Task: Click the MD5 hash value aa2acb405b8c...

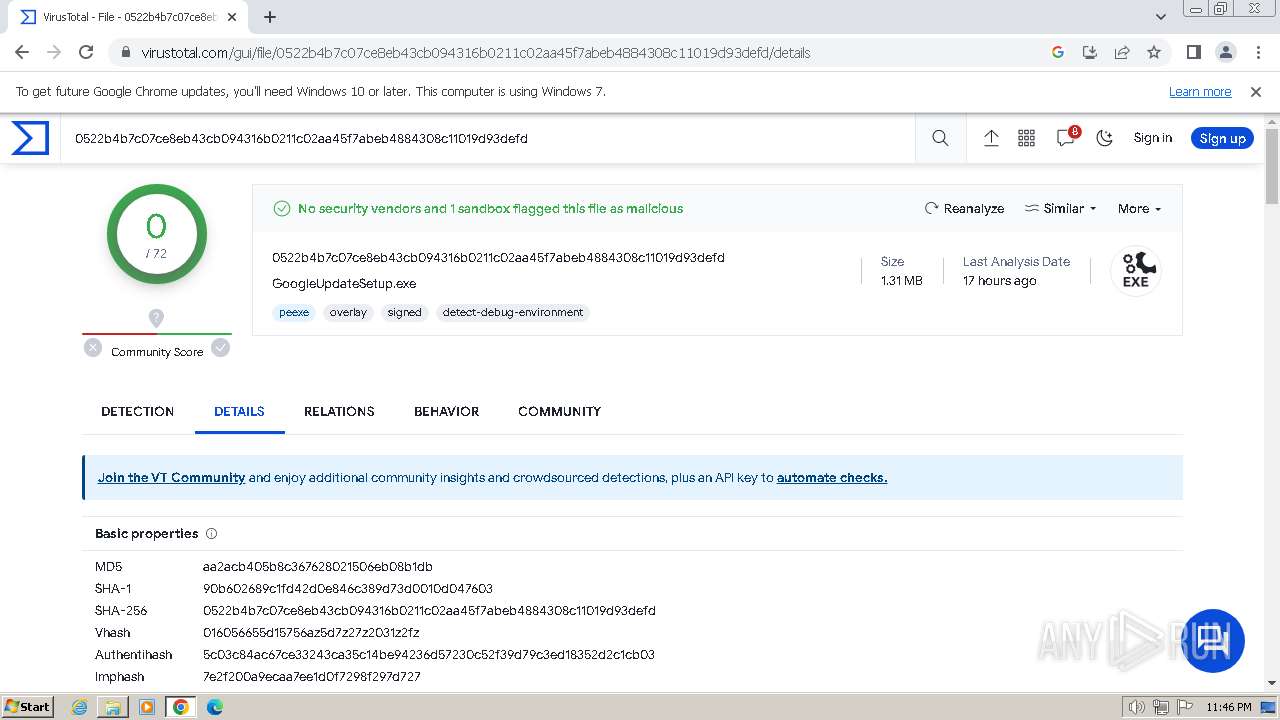Action: (318, 567)
